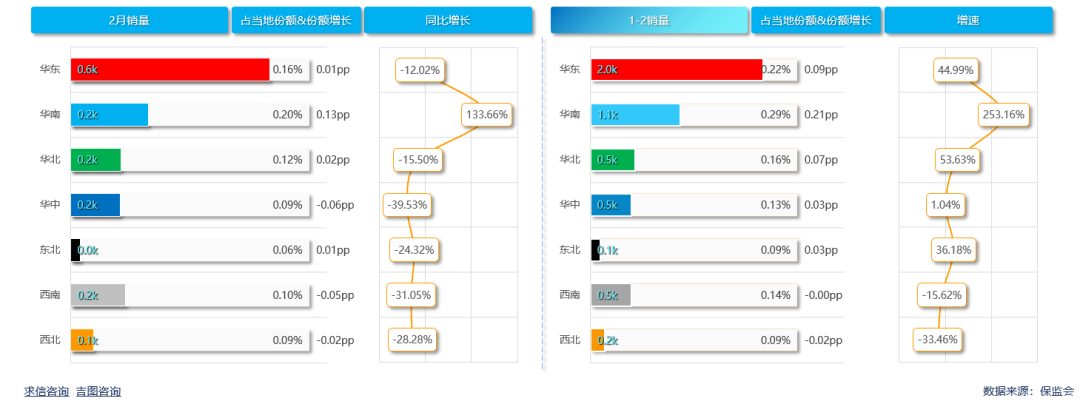Click the green 华北 0.5k bar
1080x404 pixels.
(x=613, y=160)
